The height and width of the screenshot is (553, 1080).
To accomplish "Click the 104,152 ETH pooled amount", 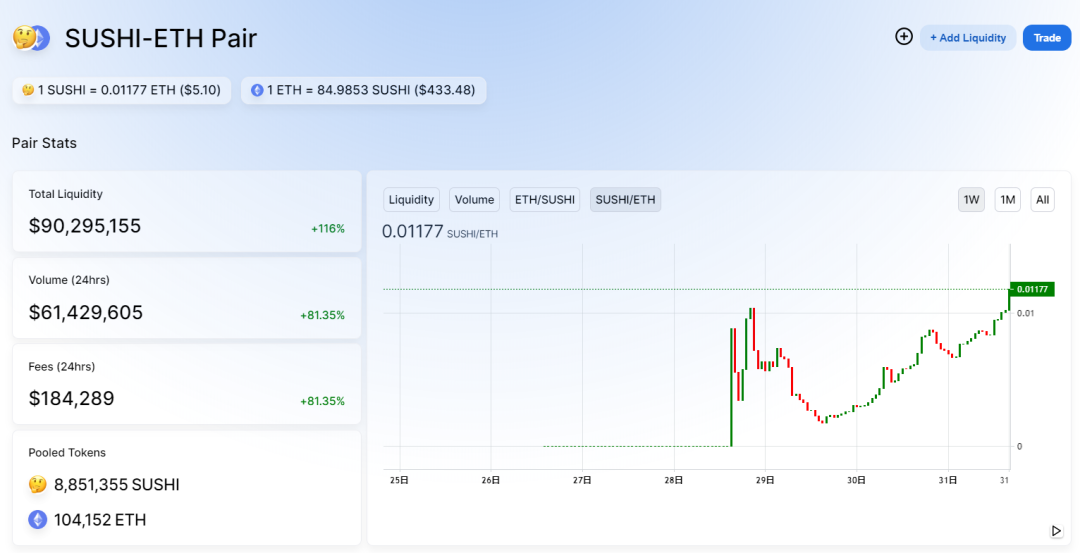I will [100, 520].
